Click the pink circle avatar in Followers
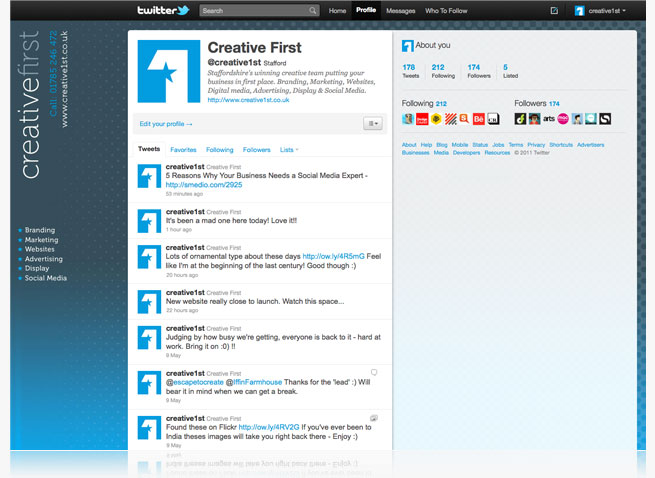Viewport: 655px width, 478px height. point(563,119)
